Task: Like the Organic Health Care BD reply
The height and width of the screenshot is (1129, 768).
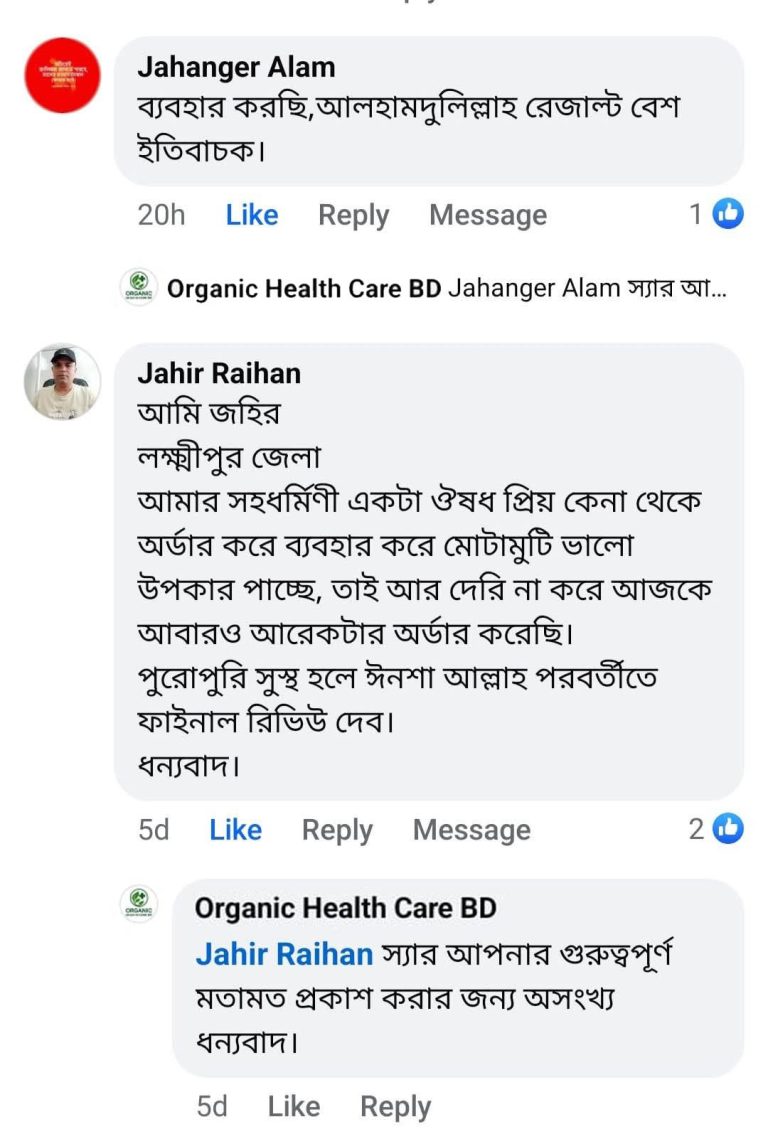Action: [293, 1106]
